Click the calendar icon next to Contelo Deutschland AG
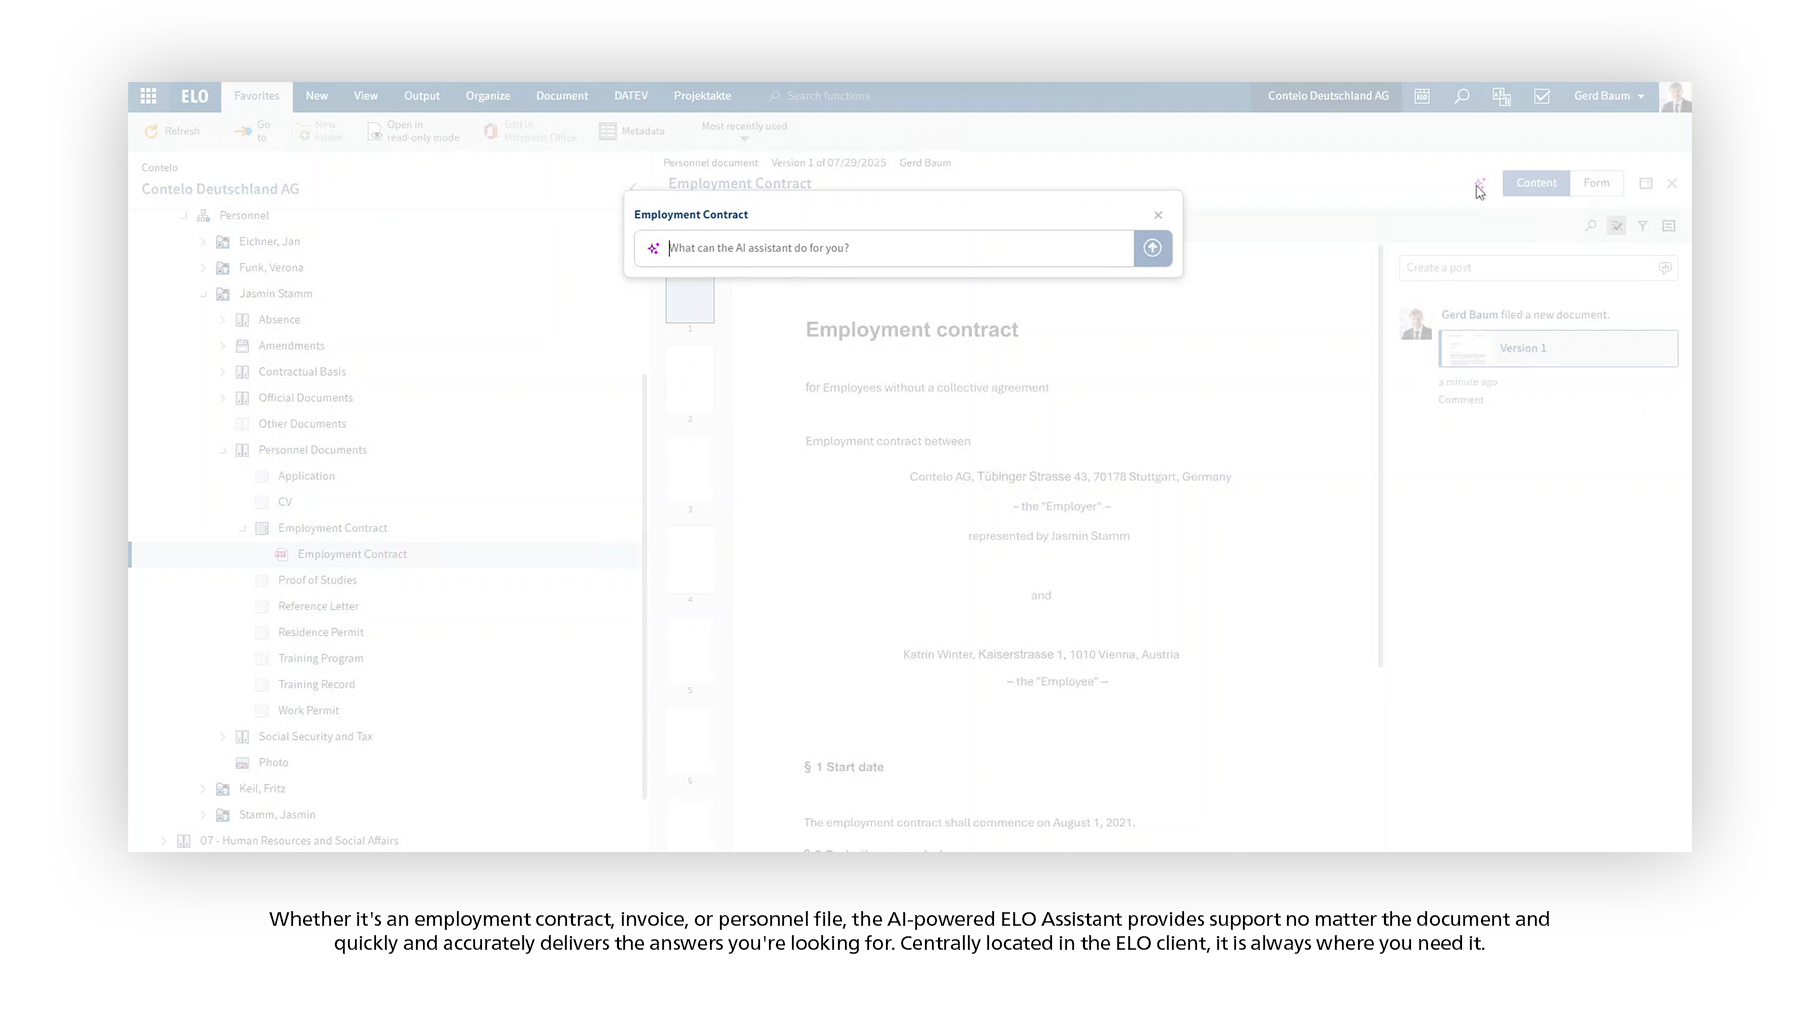Image resolution: width=1820 pixels, height=1024 pixels. click(1421, 96)
